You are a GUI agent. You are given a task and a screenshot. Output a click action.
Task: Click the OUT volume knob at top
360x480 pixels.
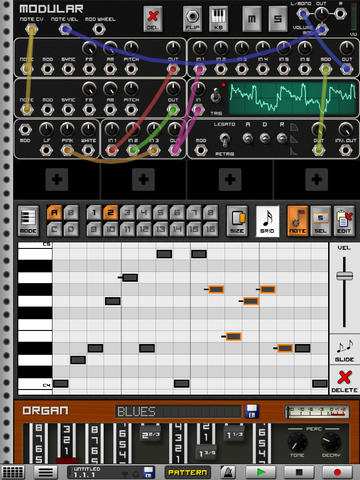[x=321, y=14]
